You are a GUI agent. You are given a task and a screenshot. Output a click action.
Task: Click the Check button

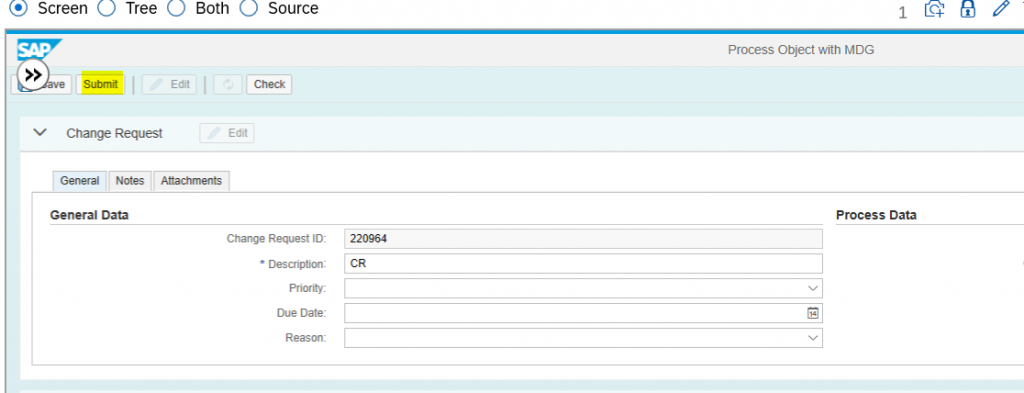click(x=269, y=84)
